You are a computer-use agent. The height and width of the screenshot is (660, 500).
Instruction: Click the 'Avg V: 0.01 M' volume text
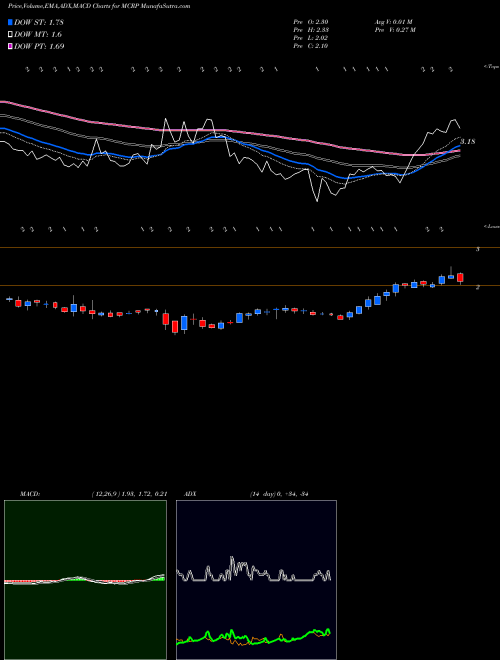coord(395,22)
